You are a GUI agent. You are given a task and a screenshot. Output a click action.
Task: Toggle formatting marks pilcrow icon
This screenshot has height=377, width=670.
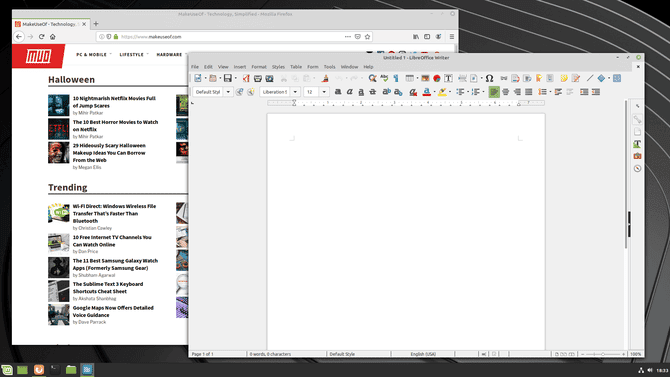coord(396,78)
